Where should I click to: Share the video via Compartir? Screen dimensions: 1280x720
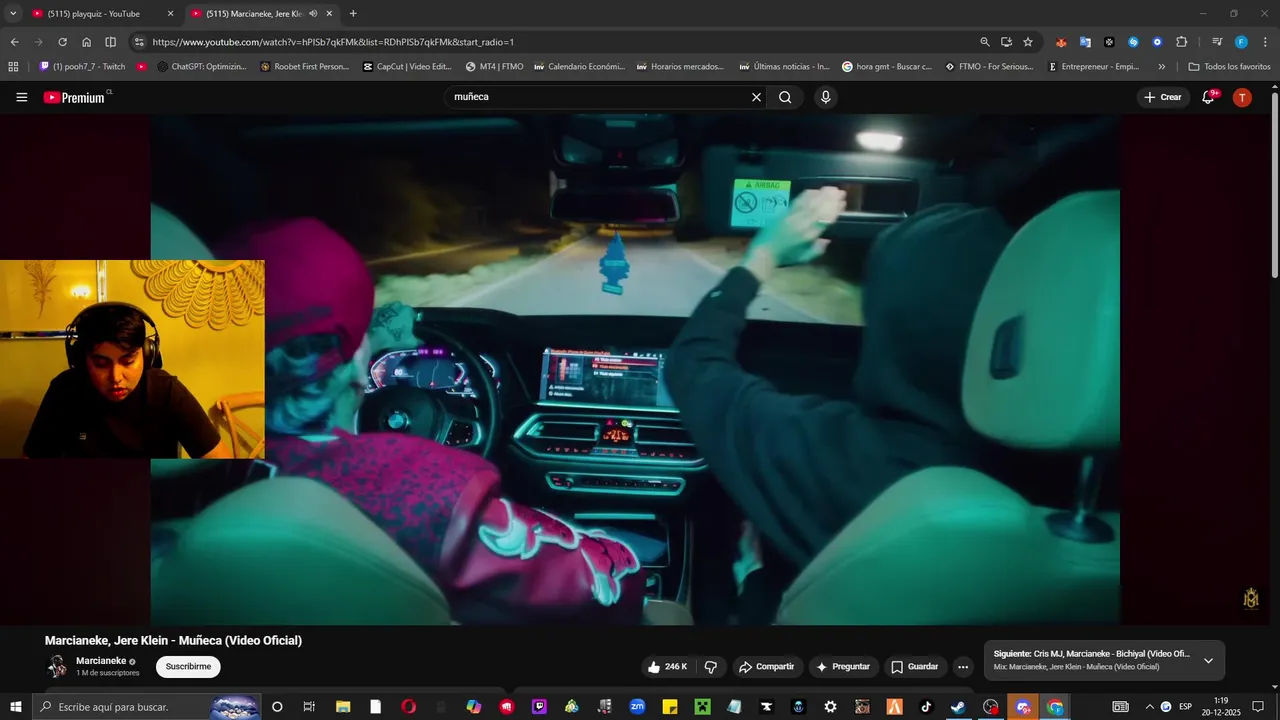point(766,667)
